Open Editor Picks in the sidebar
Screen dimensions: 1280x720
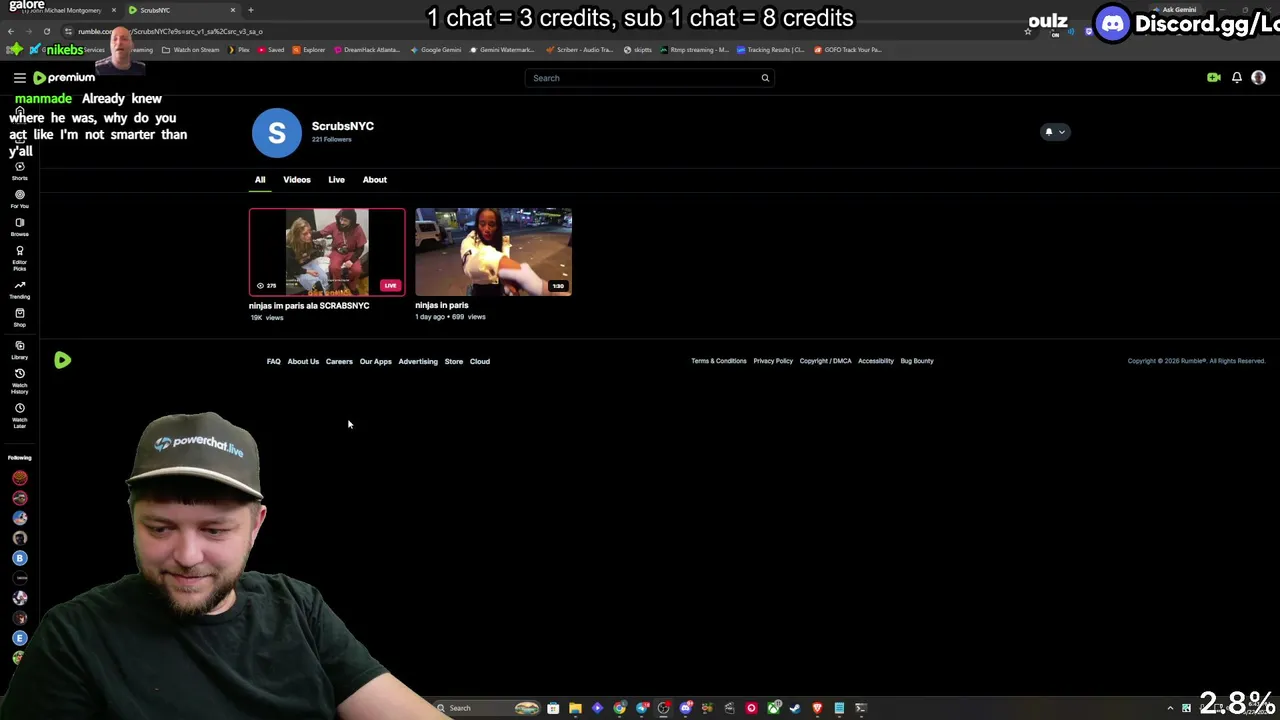(19, 258)
